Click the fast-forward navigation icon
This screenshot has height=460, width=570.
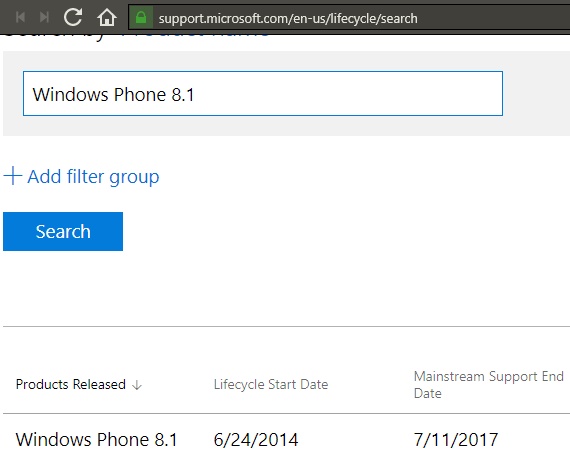[x=44, y=17]
